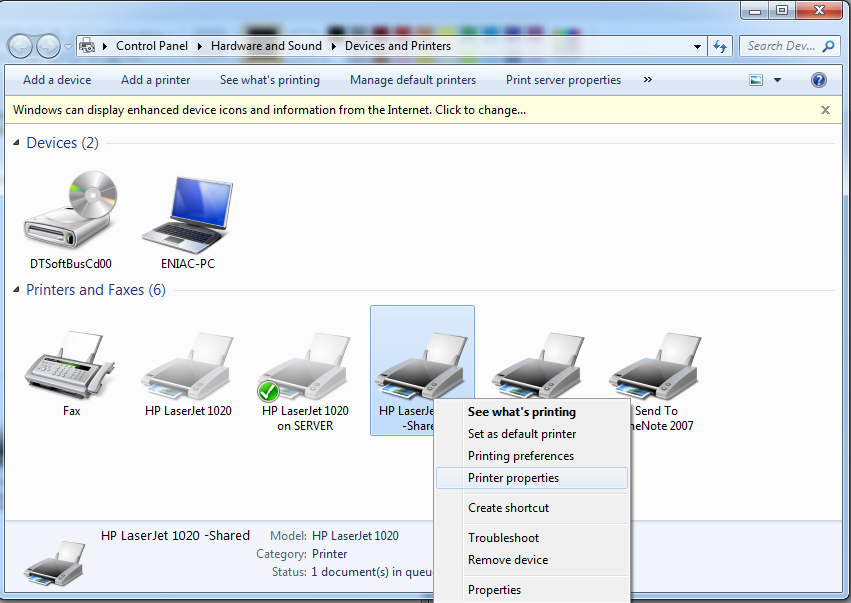851x603 pixels.
Task: Minimize the Devices and Printers window
Action: (754, 10)
